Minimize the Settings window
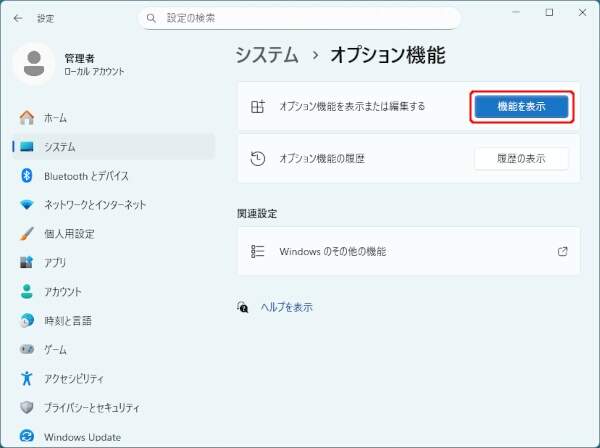Viewport: 600px width, 448px height. pos(516,12)
